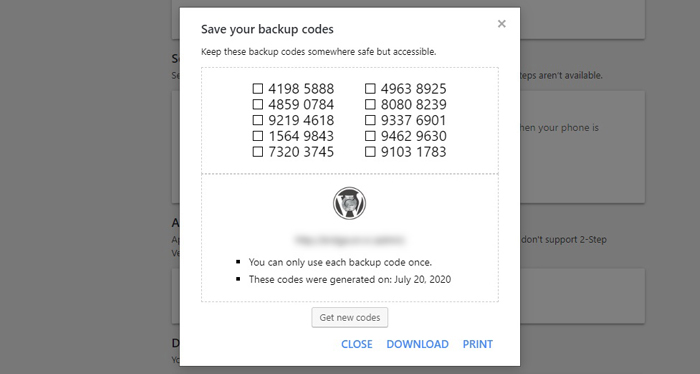Check the box beside 9103 1783
Viewport: 700px width, 374px height.
tap(370, 152)
